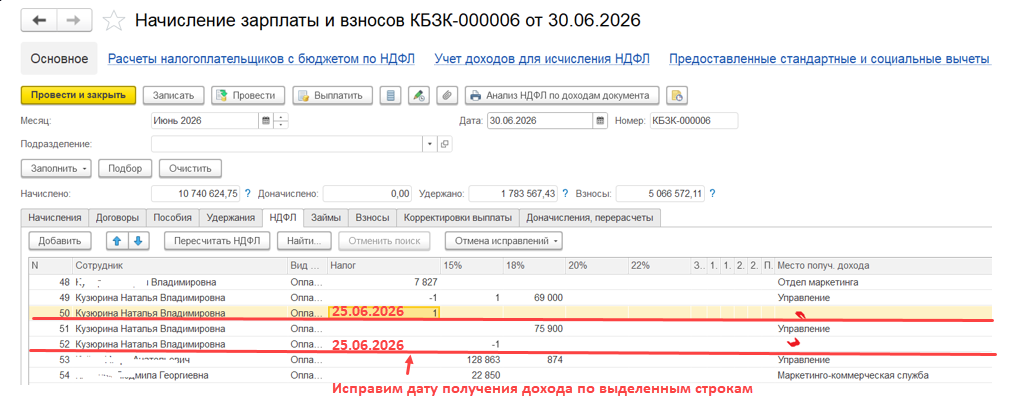Switch to the Взносы tab
Viewport: 1010px width, 414px height.
(372, 218)
